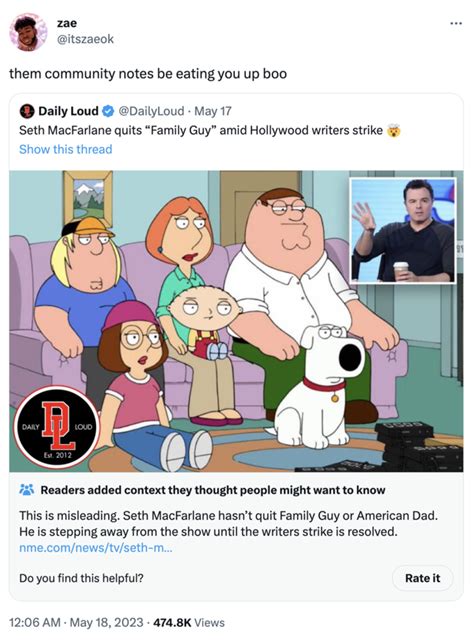
Task: Click the 474.8K Views count
Action: tap(189, 622)
